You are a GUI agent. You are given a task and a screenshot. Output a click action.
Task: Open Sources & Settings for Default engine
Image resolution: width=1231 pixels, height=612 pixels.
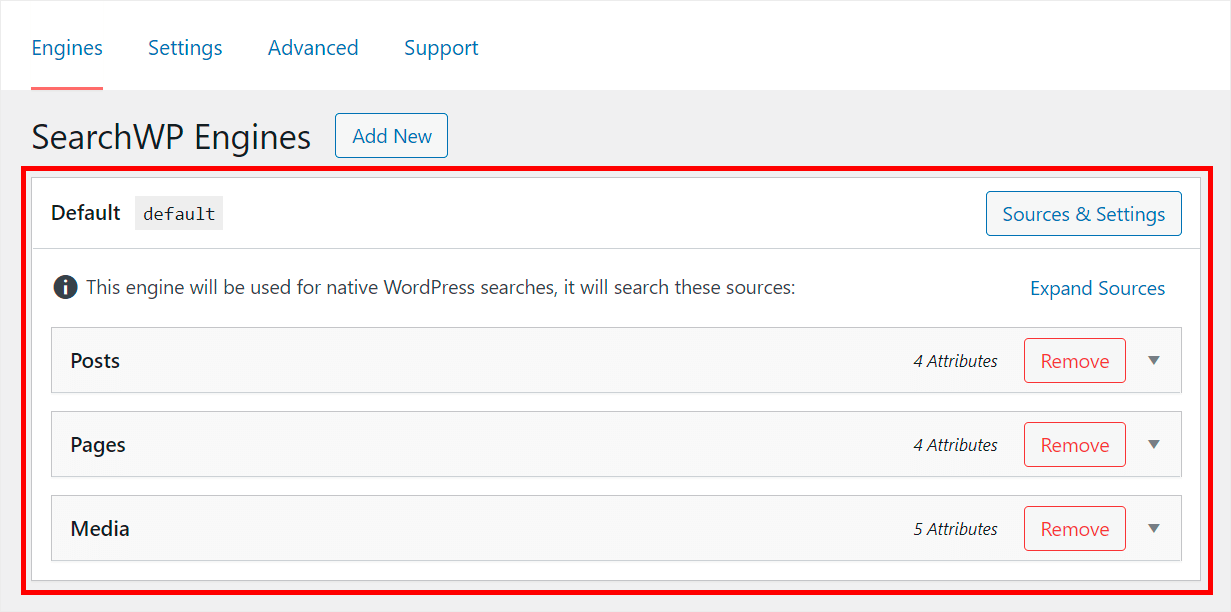coord(1084,214)
